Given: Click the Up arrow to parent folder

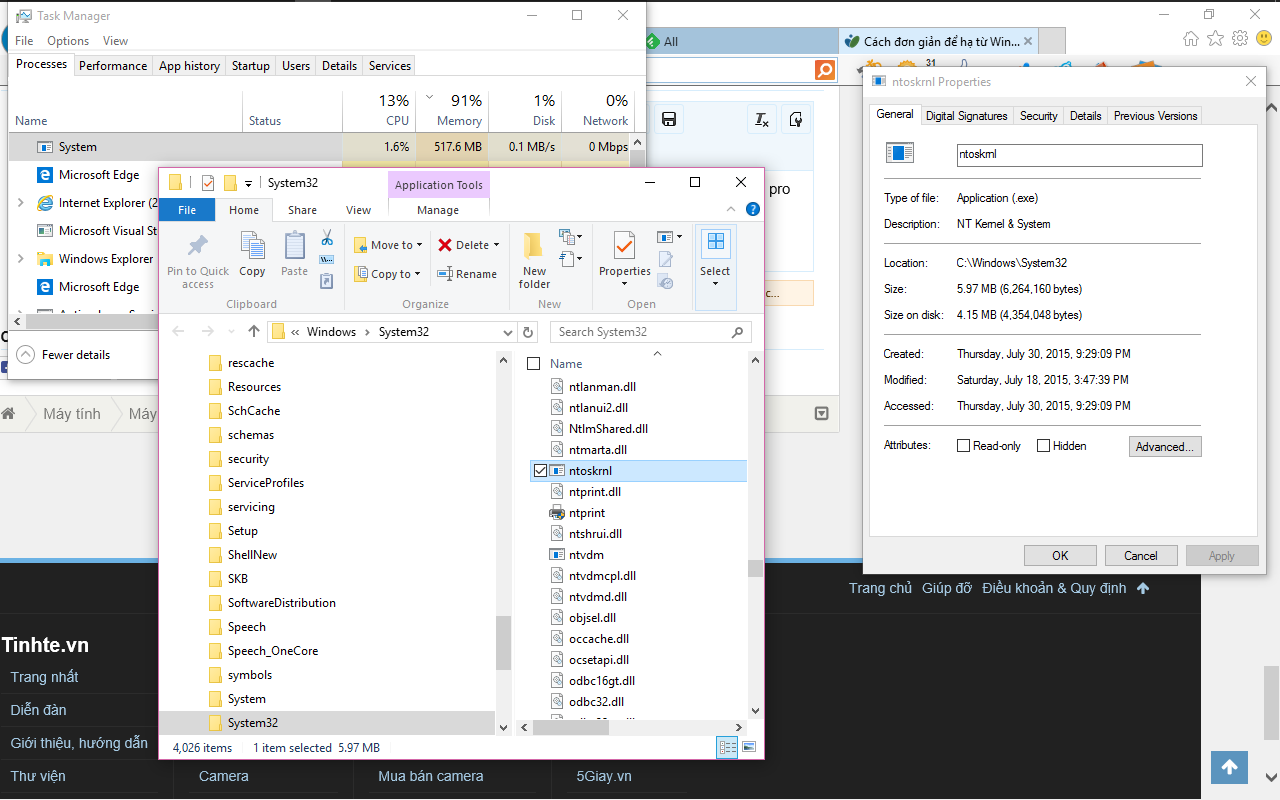Looking at the screenshot, I should (x=254, y=332).
